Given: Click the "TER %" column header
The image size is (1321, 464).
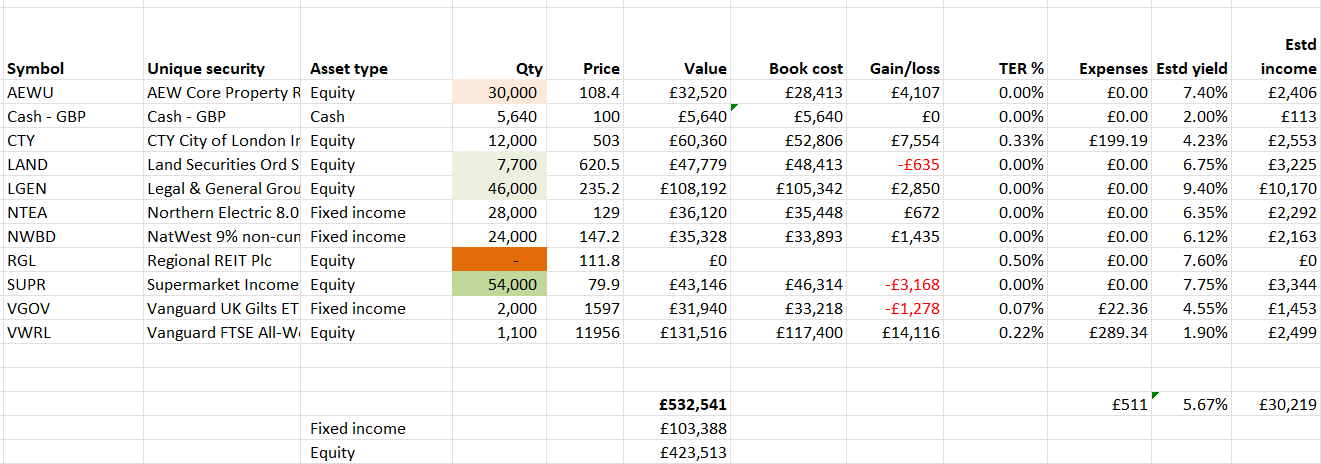Looking at the screenshot, I should click(1020, 69).
